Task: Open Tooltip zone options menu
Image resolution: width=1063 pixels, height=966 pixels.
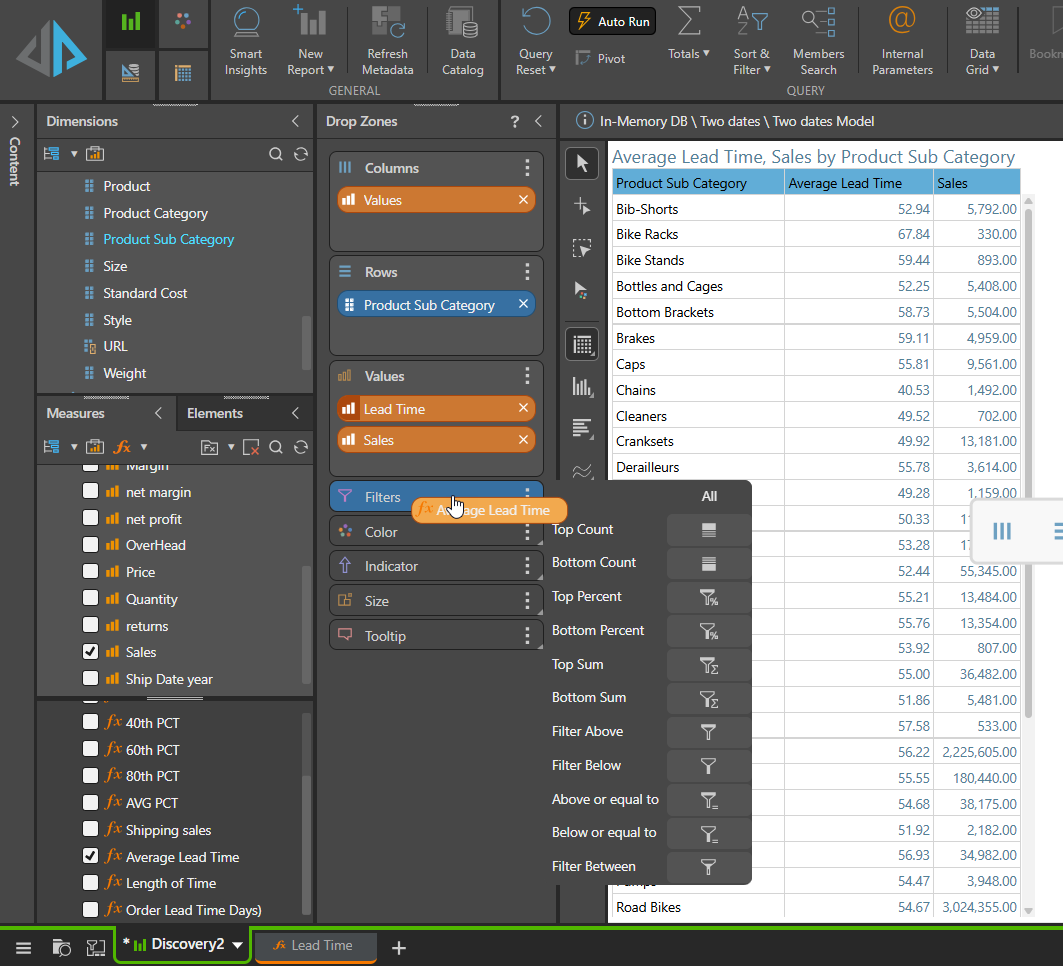Action: click(x=527, y=636)
